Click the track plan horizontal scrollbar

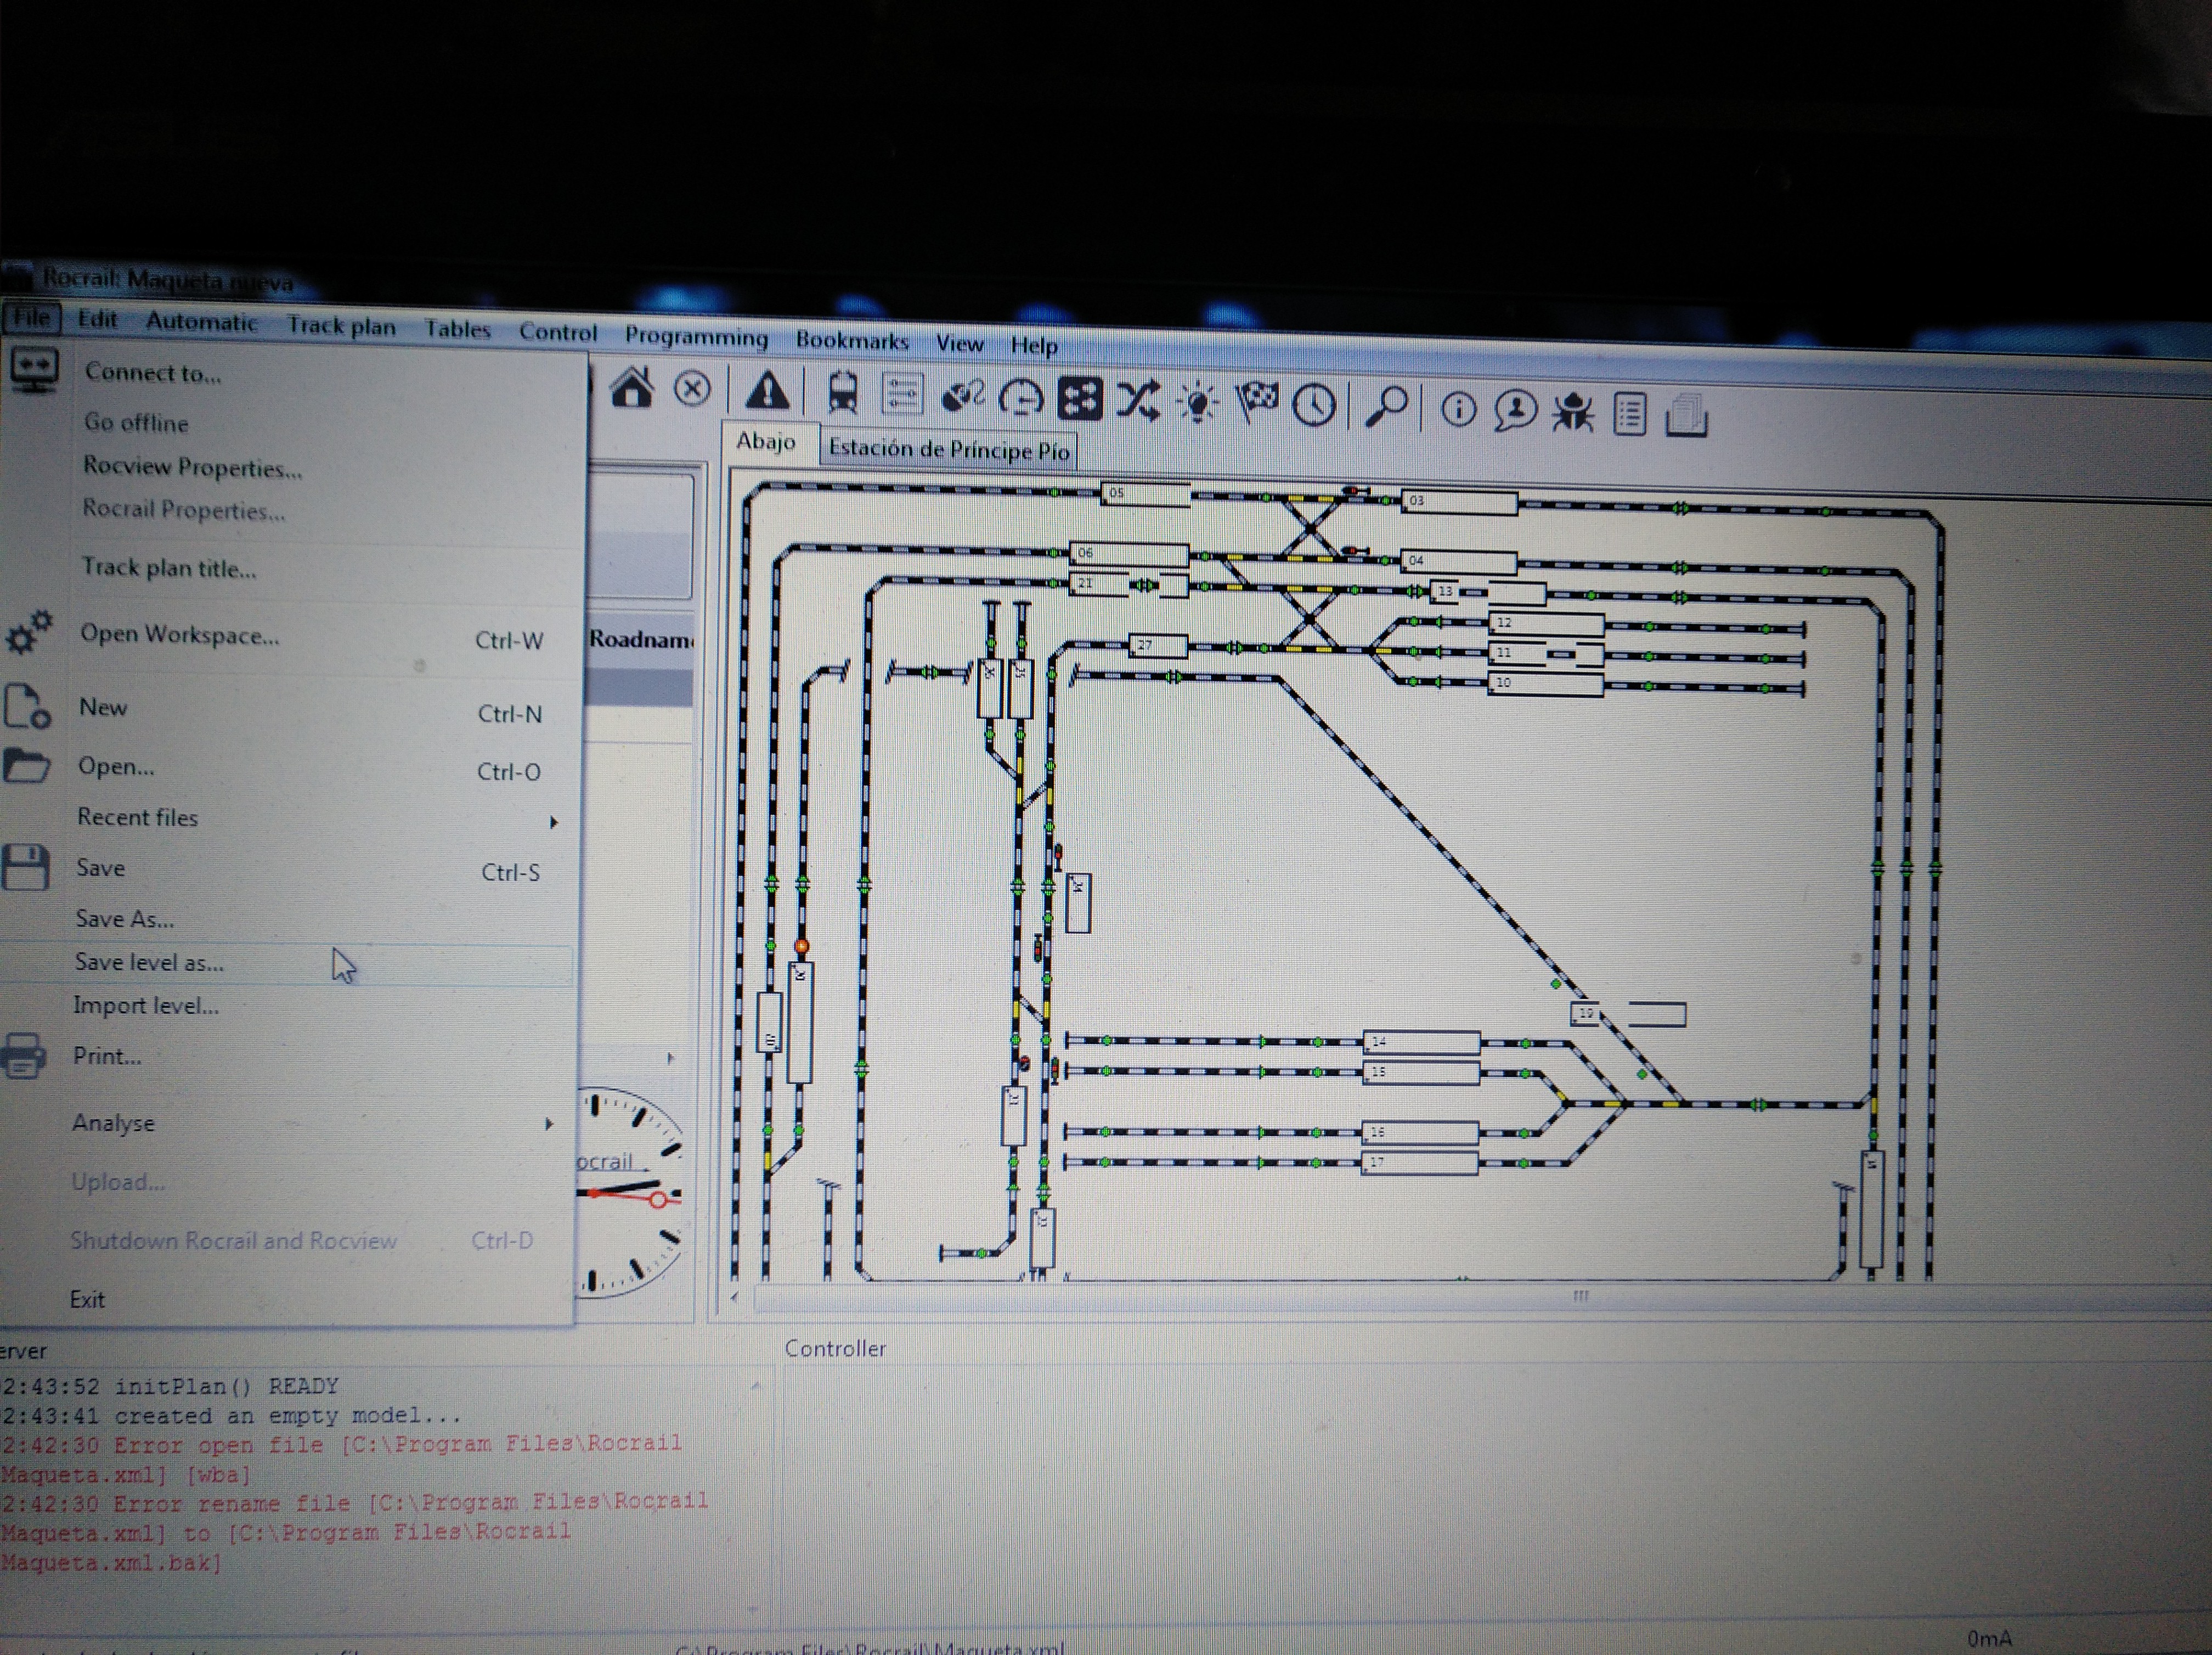point(1481,1297)
